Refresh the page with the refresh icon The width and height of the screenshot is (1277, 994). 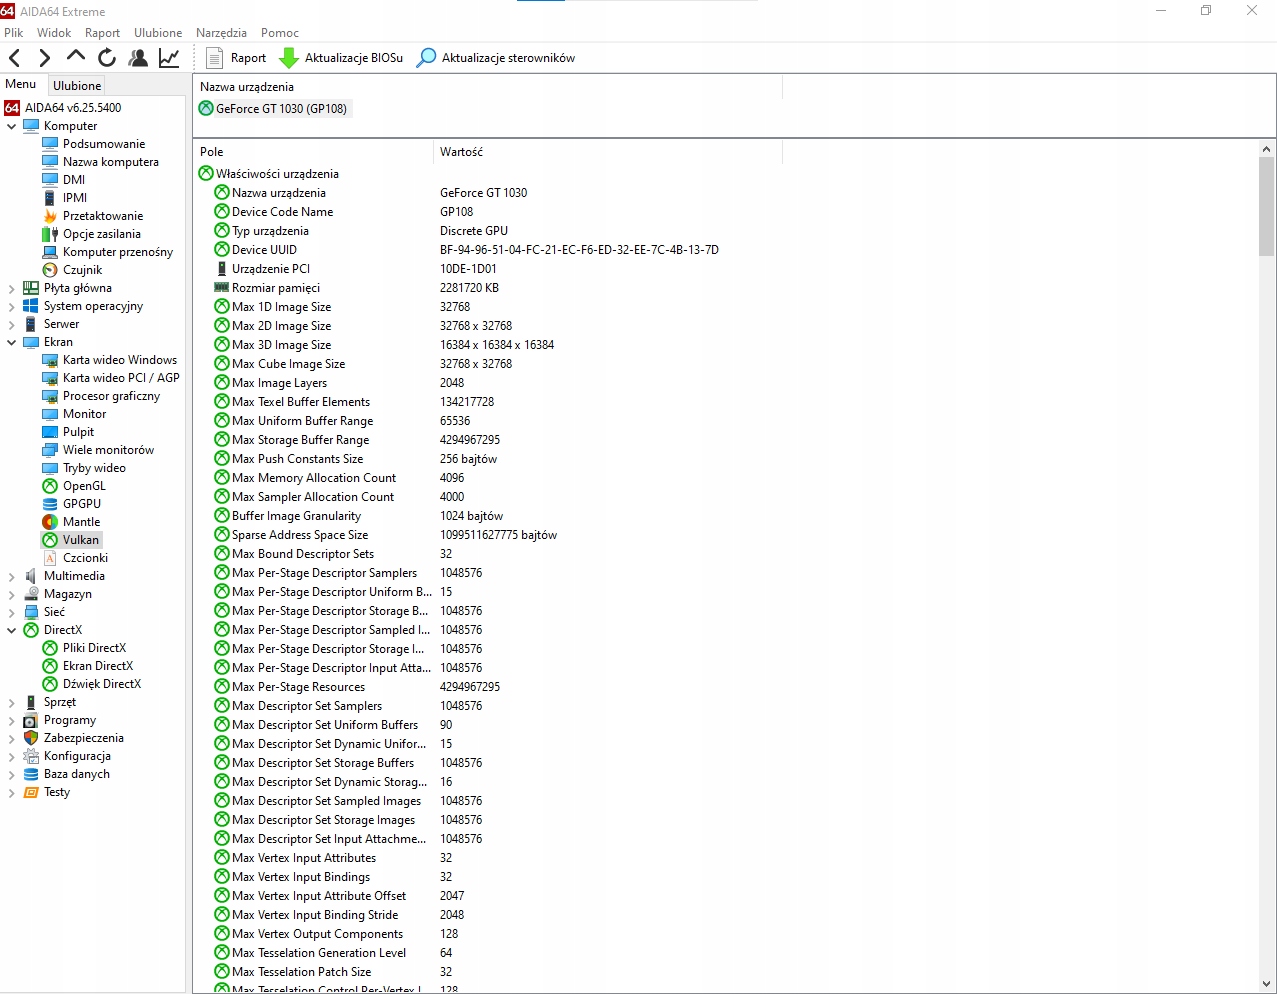pos(107,58)
